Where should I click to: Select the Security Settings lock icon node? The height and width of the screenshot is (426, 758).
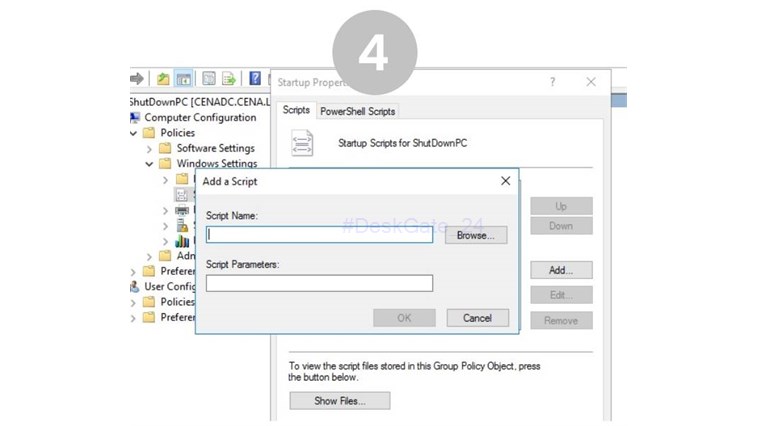point(182,225)
